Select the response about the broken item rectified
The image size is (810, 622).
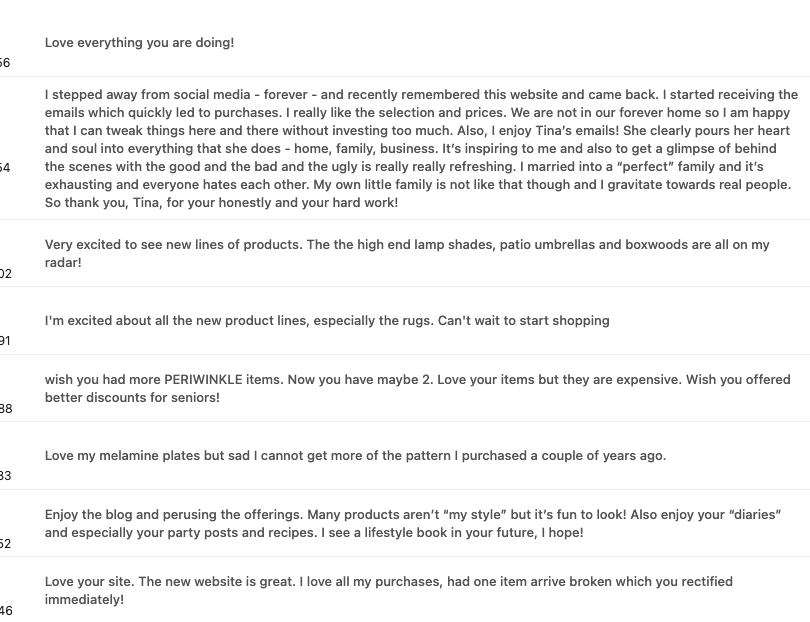[x=388, y=590]
